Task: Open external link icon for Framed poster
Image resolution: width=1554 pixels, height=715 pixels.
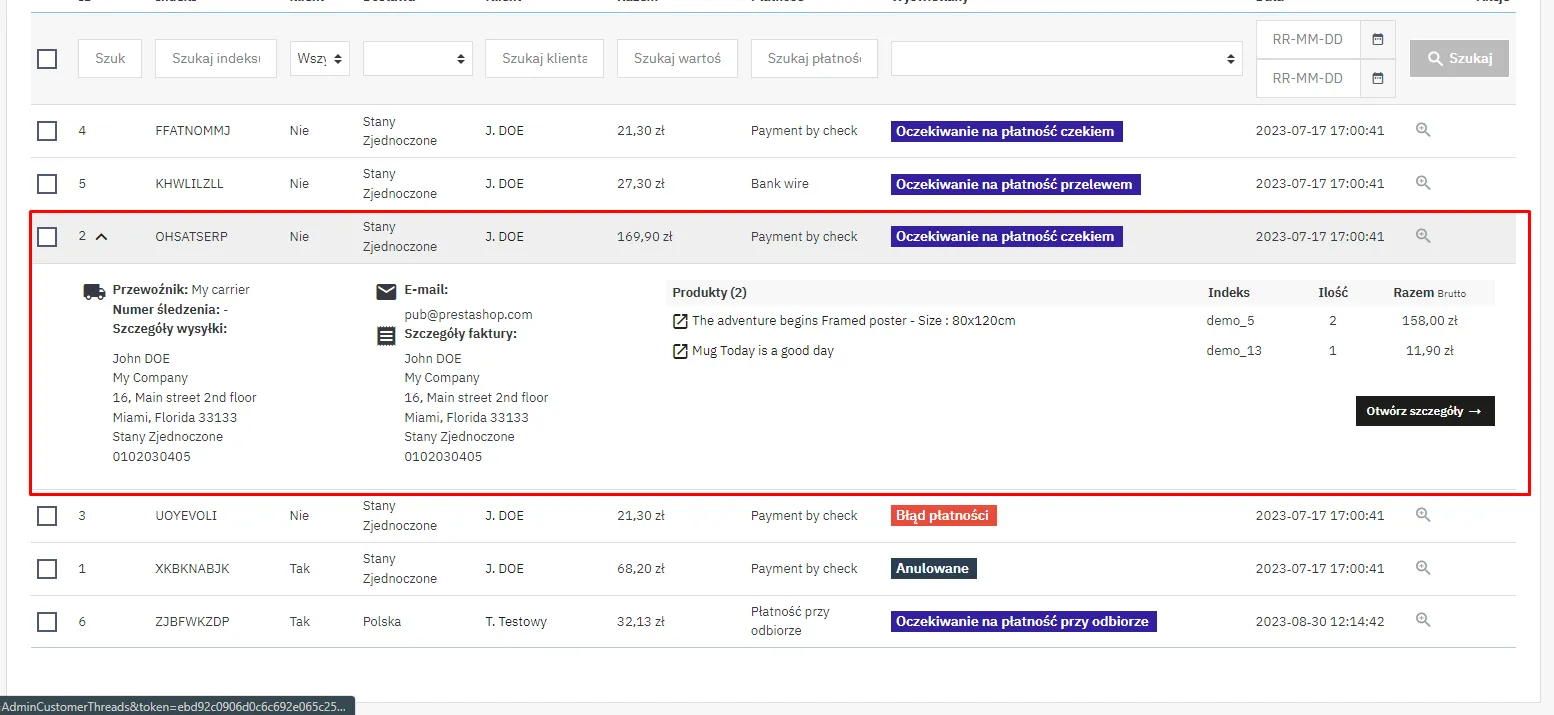Action: (x=680, y=321)
